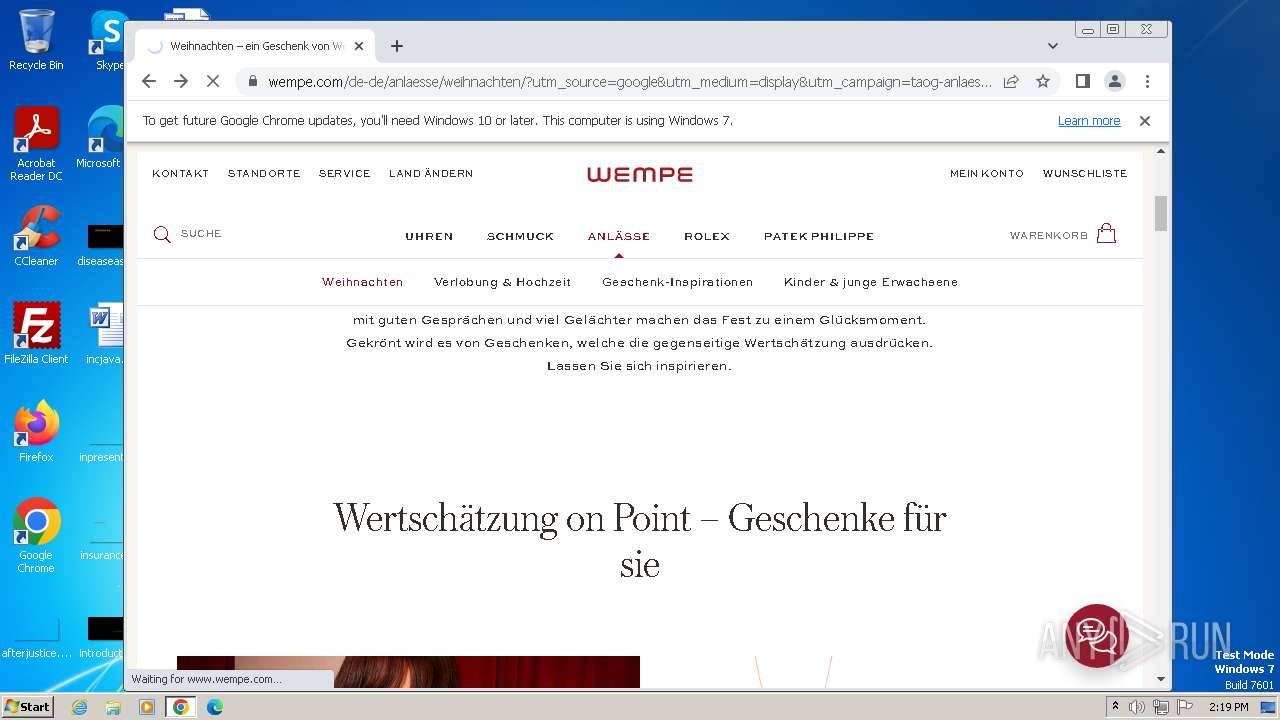Screen dimensions: 1280x720
Task: Click the browser forward arrow
Action: pos(181,81)
